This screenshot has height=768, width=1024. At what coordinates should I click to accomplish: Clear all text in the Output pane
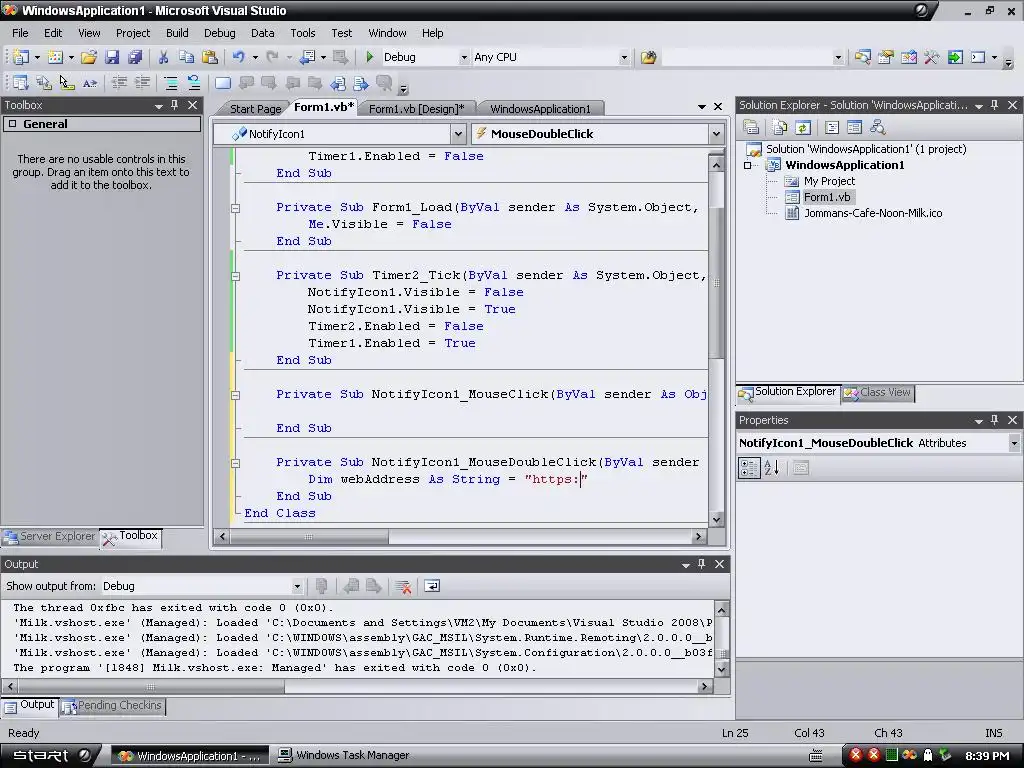click(403, 586)
